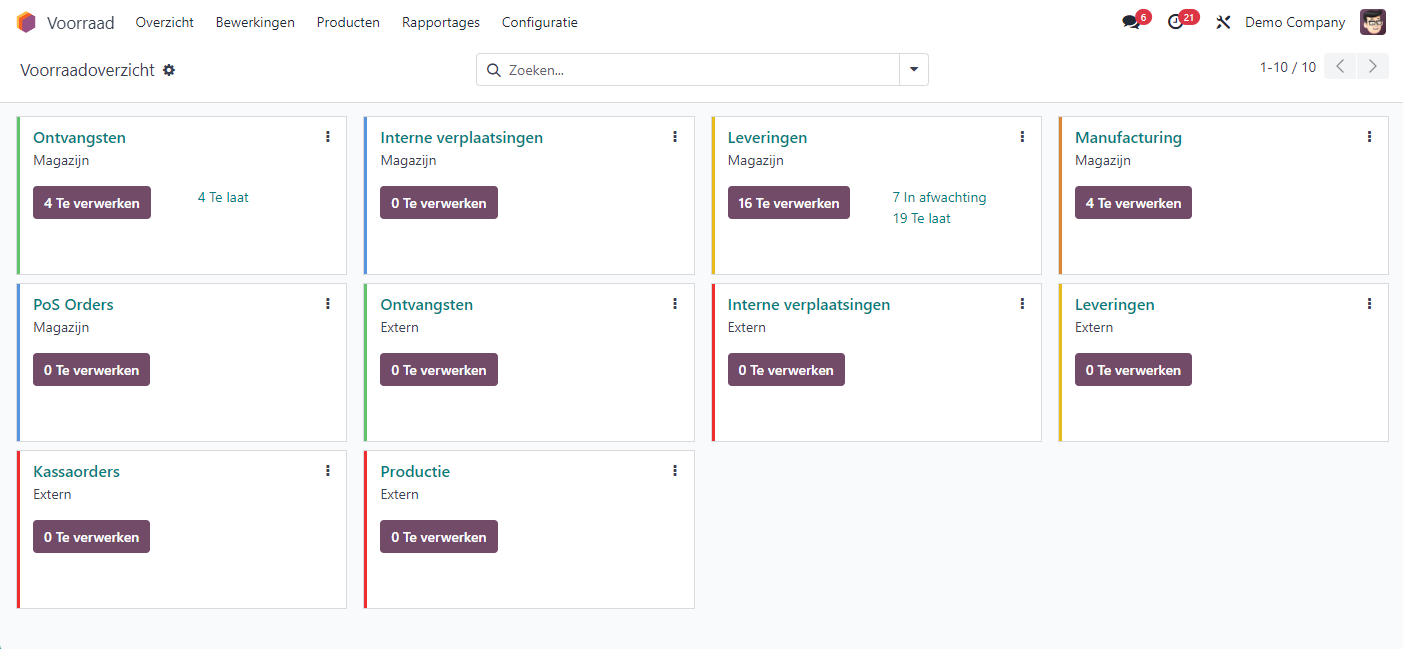Open the Bewerkingen menu
Image resolution: width=1403 pixels, height=649 pixels.
click(255, 22)
